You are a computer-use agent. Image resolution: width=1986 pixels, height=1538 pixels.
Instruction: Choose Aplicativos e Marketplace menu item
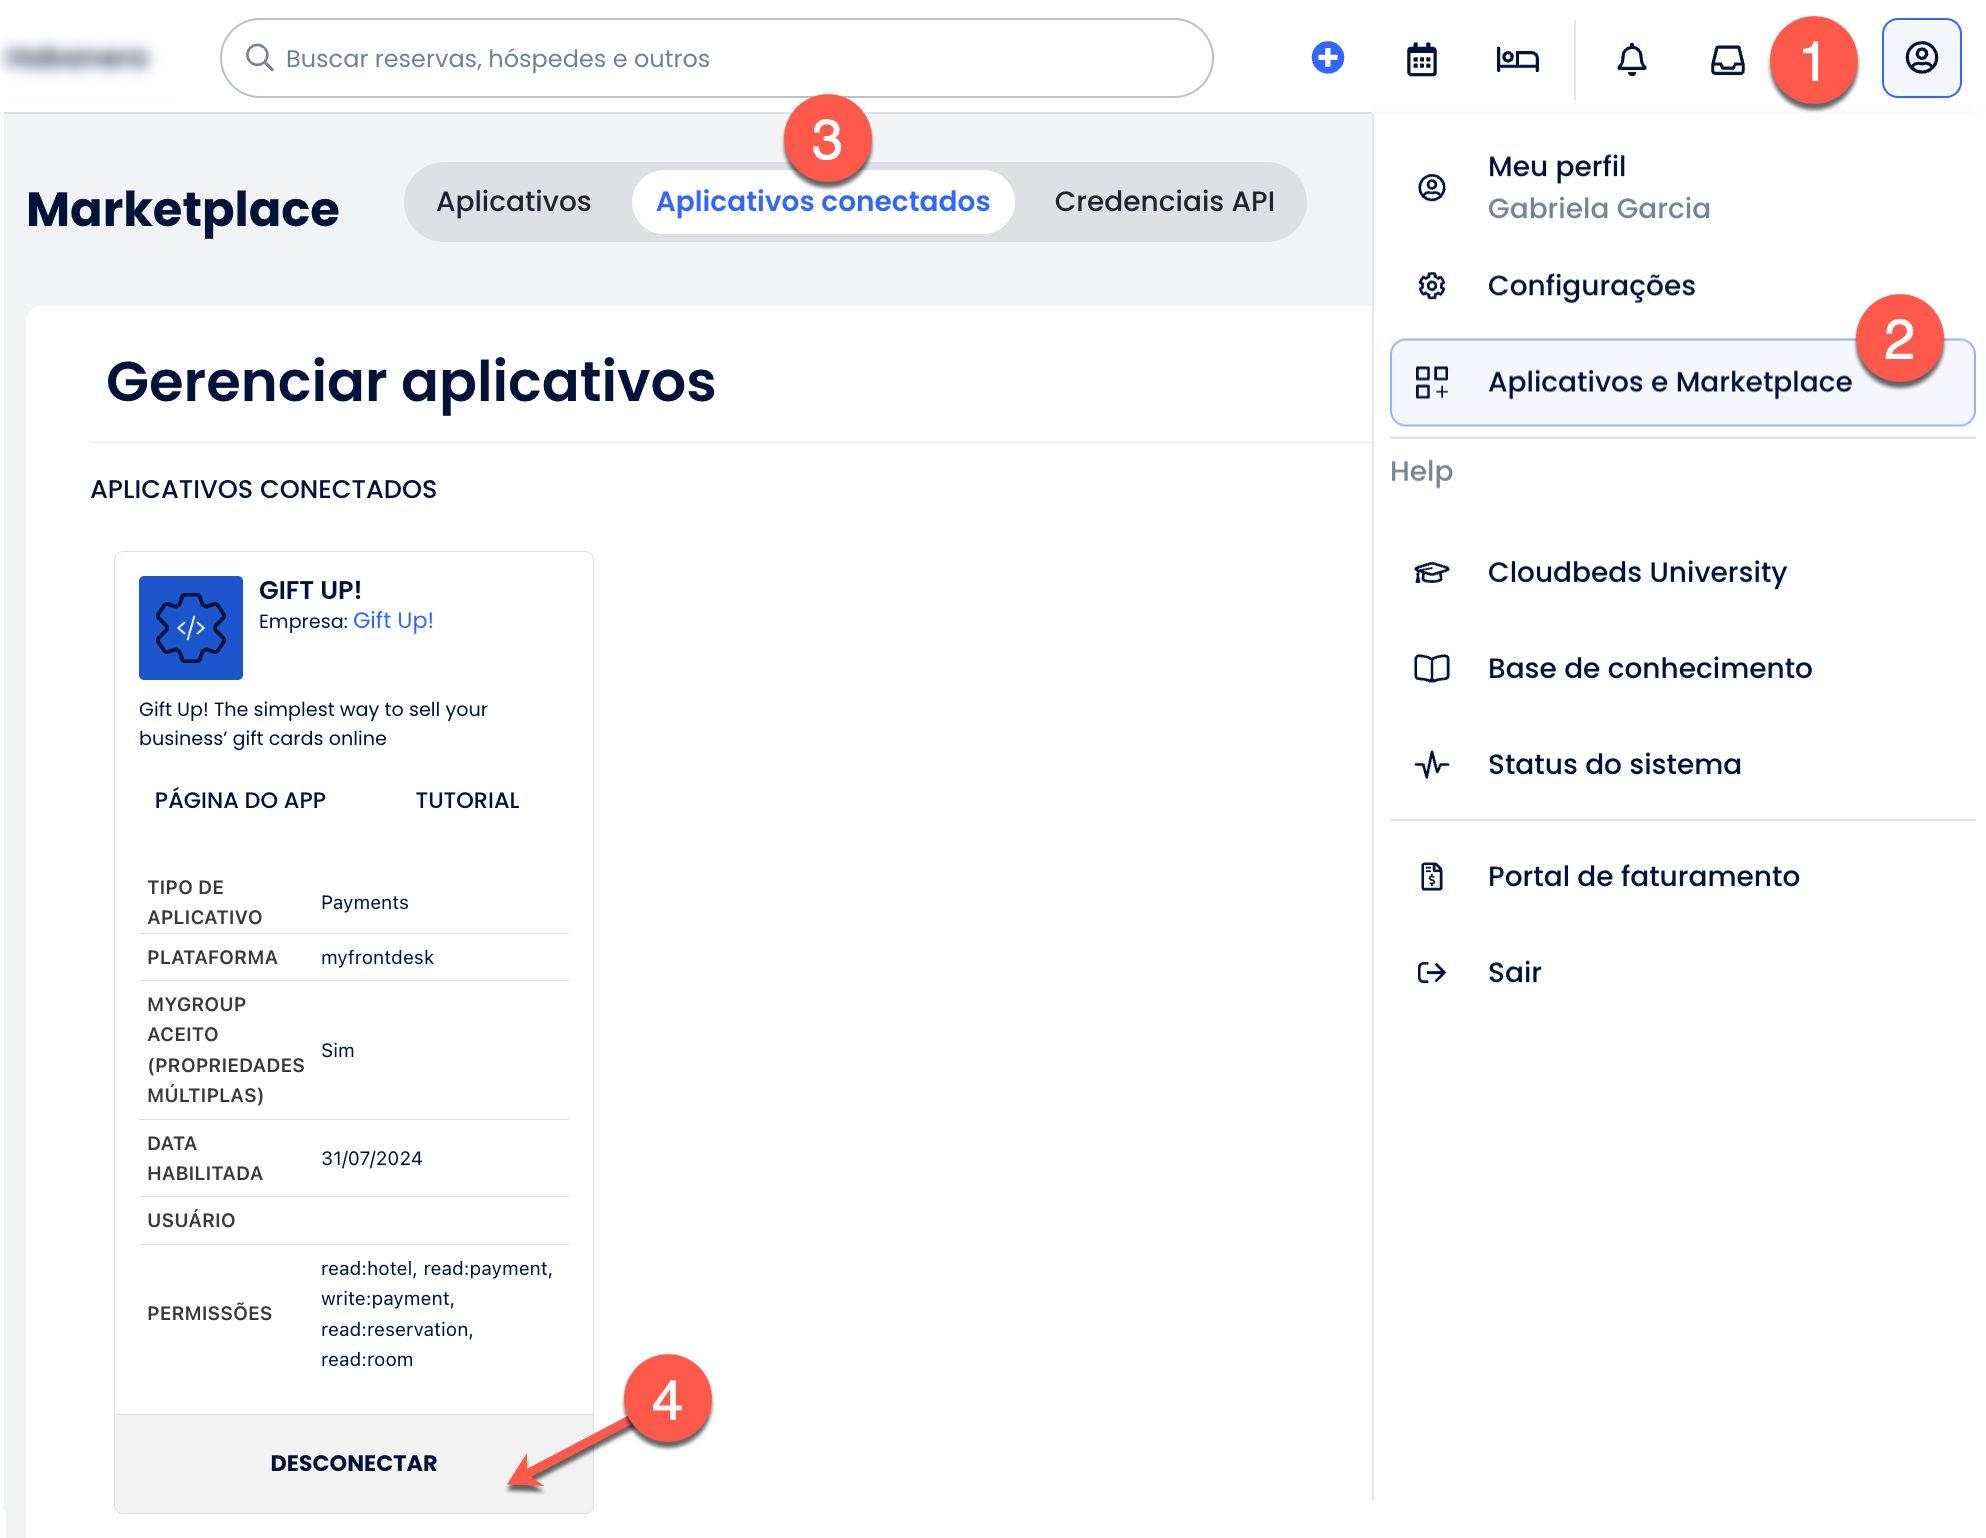point(1668,382)
